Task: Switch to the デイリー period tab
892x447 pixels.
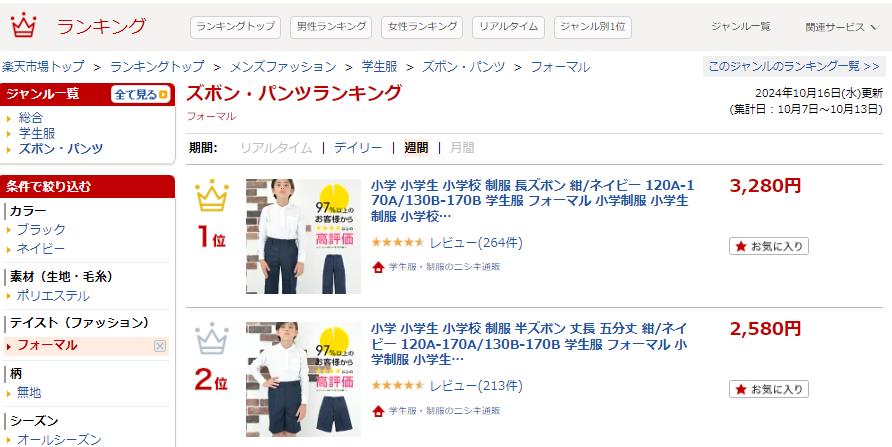Action: click(358, 148)
